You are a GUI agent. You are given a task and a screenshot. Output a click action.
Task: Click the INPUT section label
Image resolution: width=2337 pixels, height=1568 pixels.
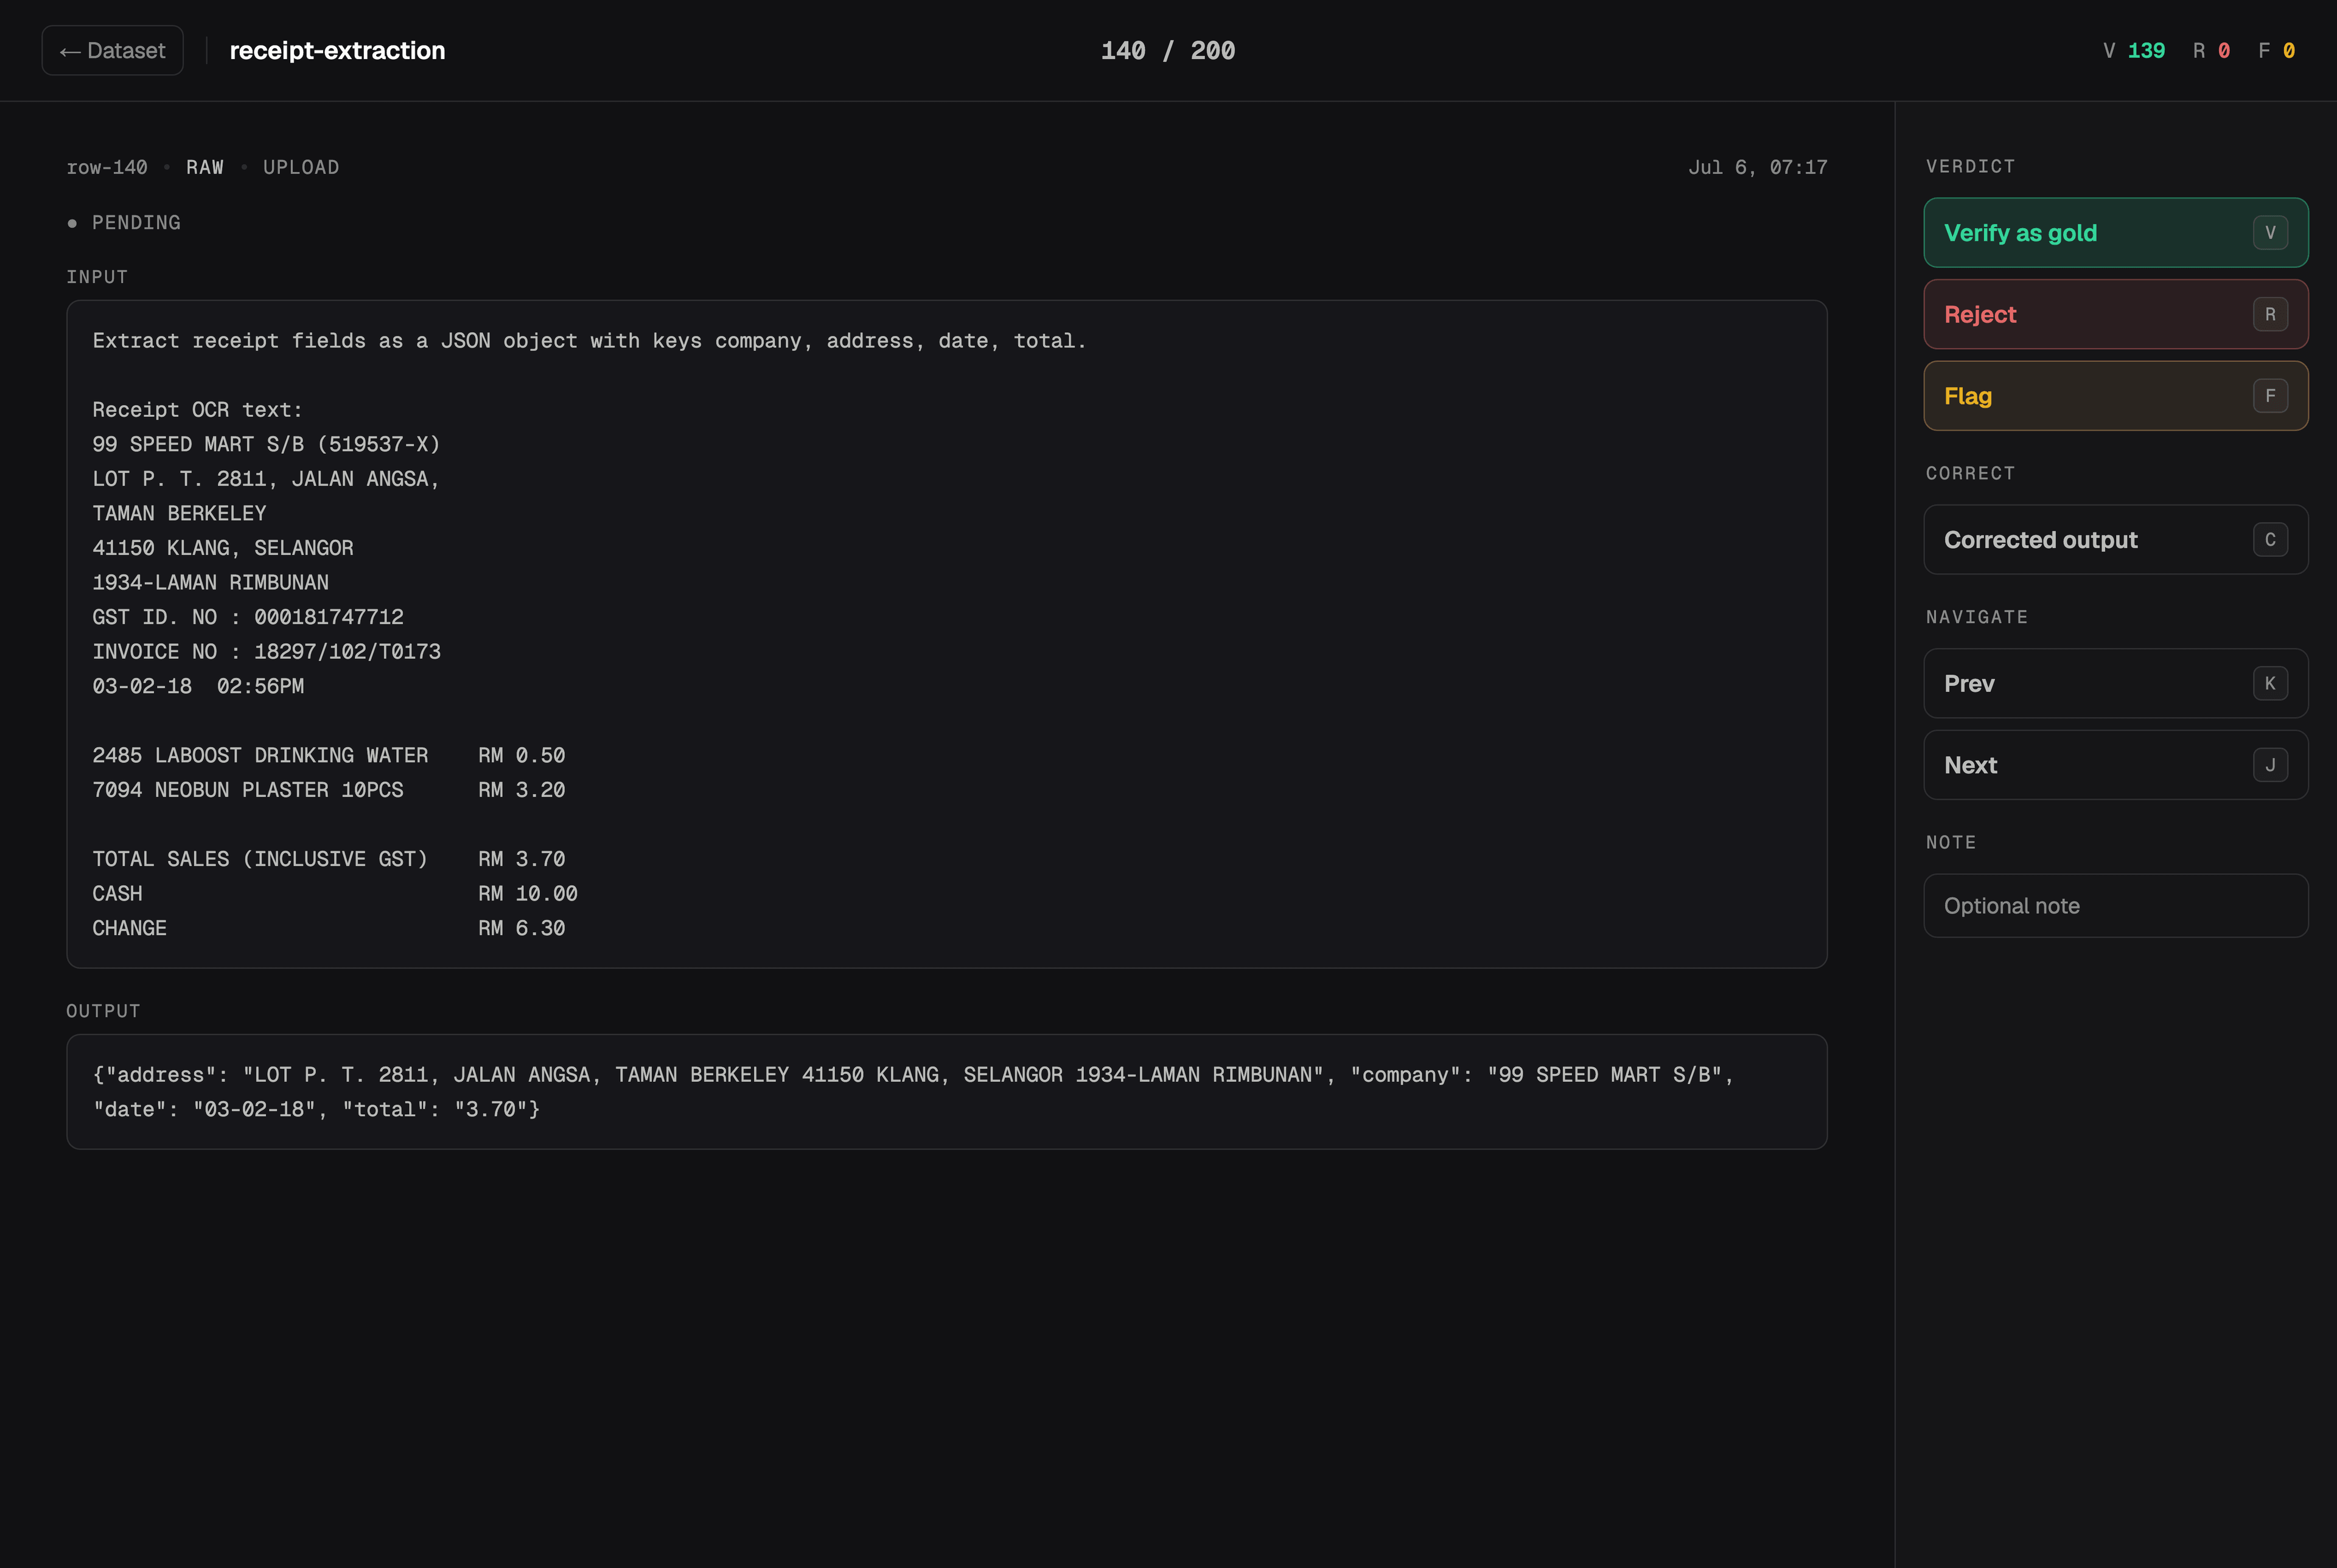coord(97,277)
